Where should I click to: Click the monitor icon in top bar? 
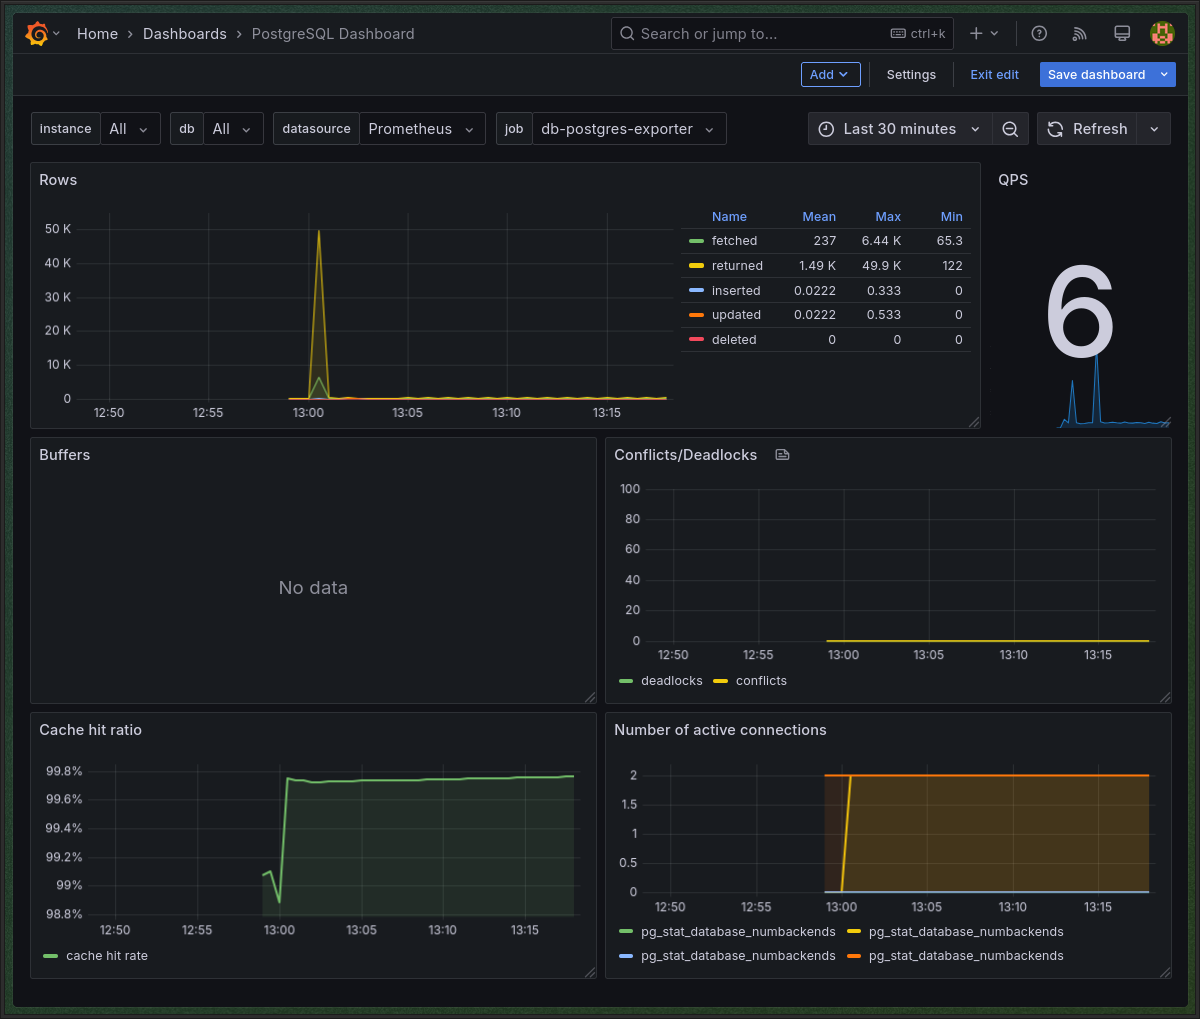tap(1122, 34)
